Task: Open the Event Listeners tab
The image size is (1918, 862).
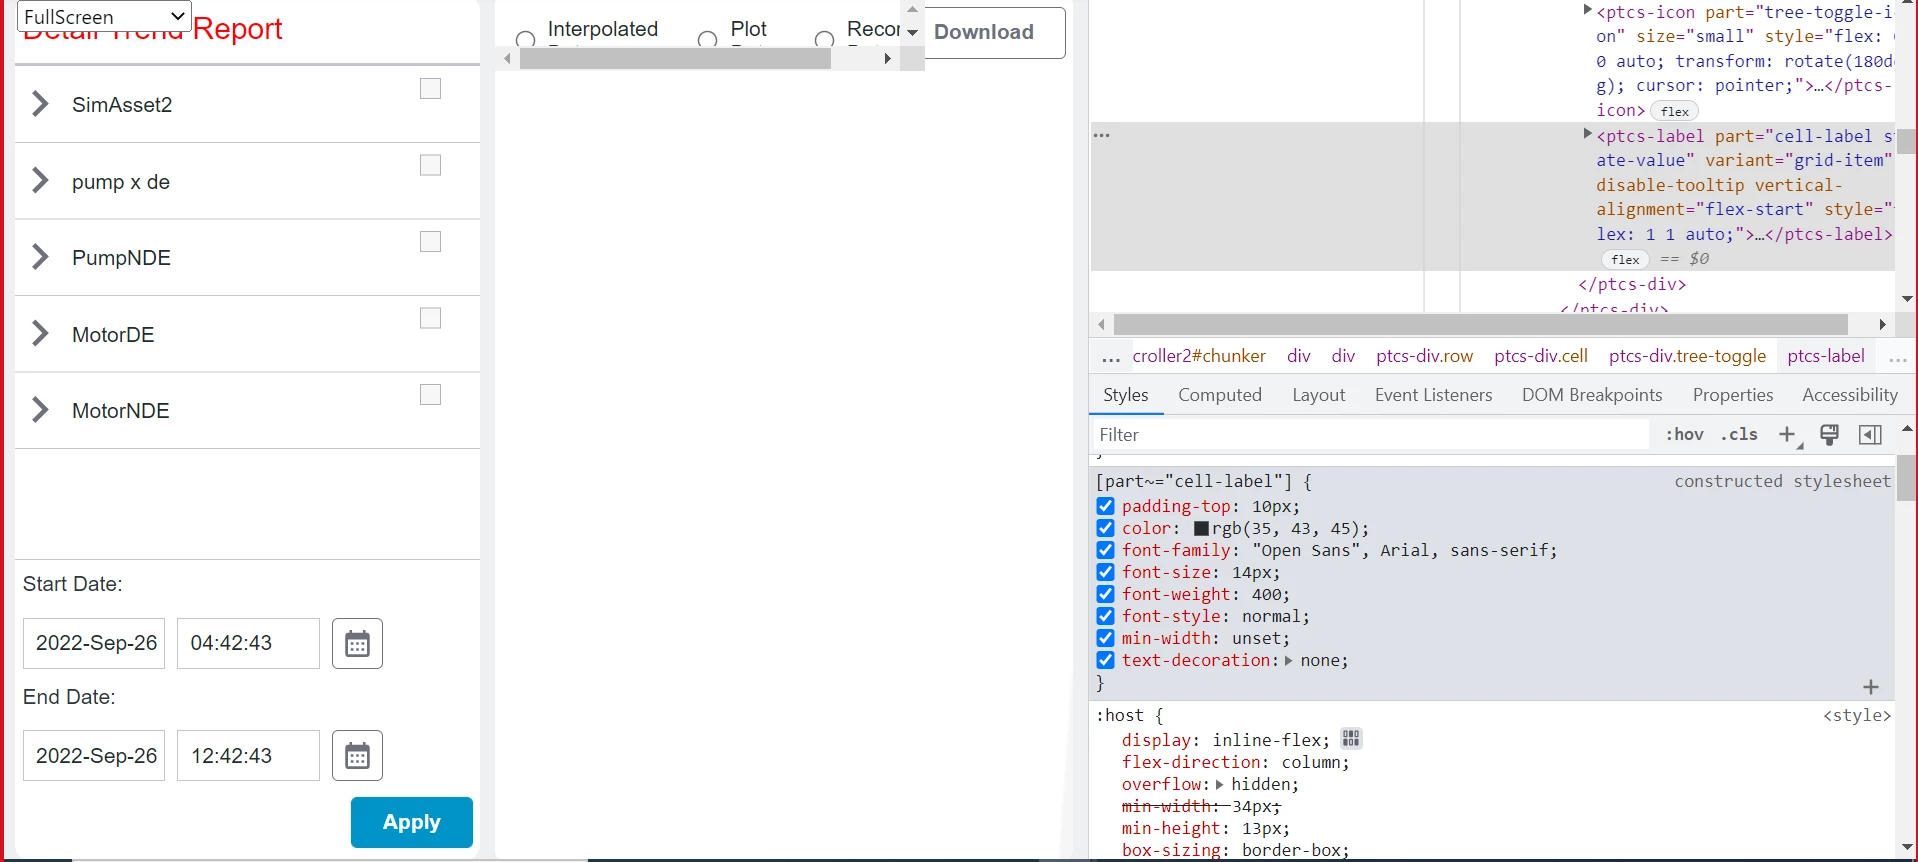Action: tap(1433, 395)
